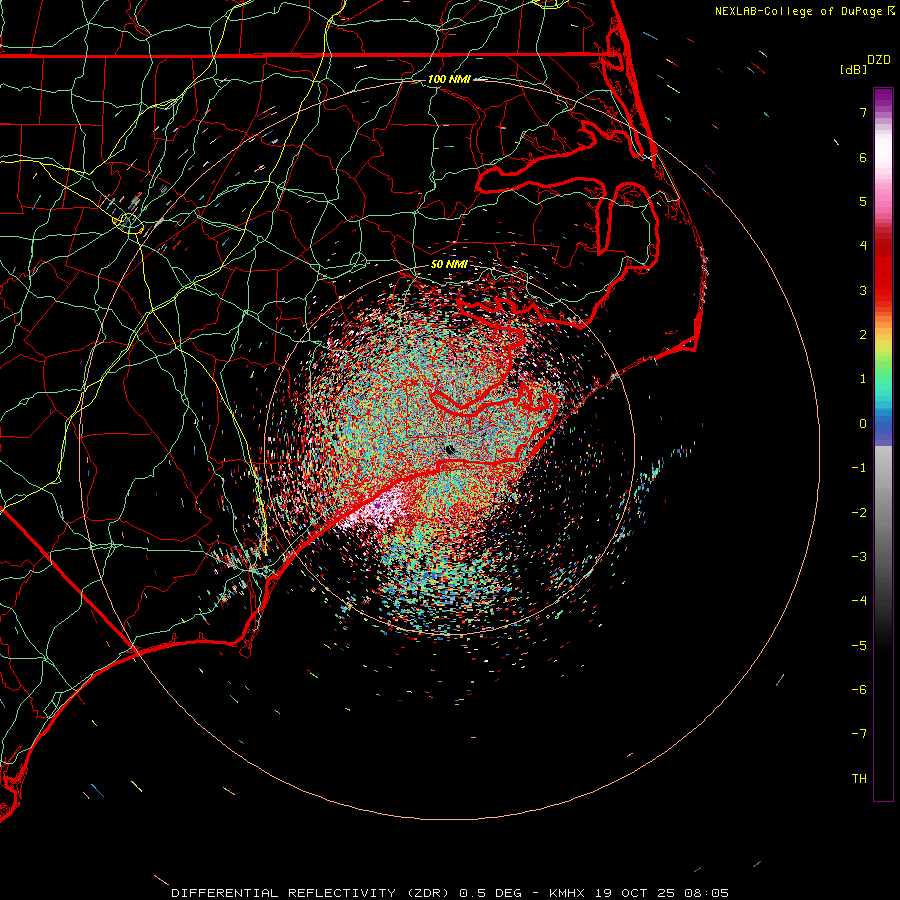Image resolution: width=900 pixels, height=900 pixels.
Task: Click the "100 NMI" range ring label
Action: point(449,79)
